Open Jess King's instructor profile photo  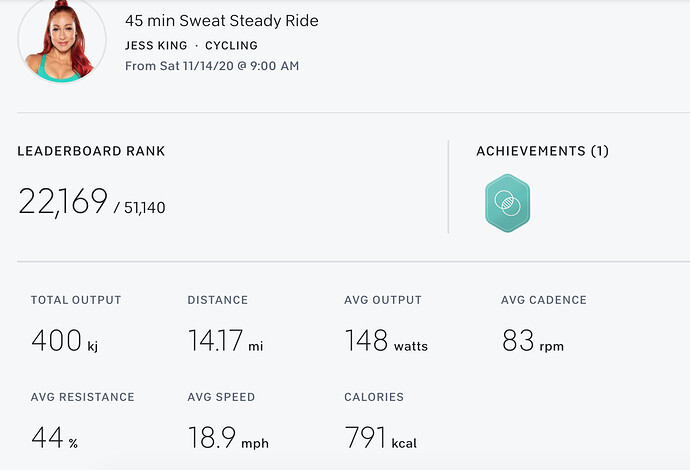(62, 41)
